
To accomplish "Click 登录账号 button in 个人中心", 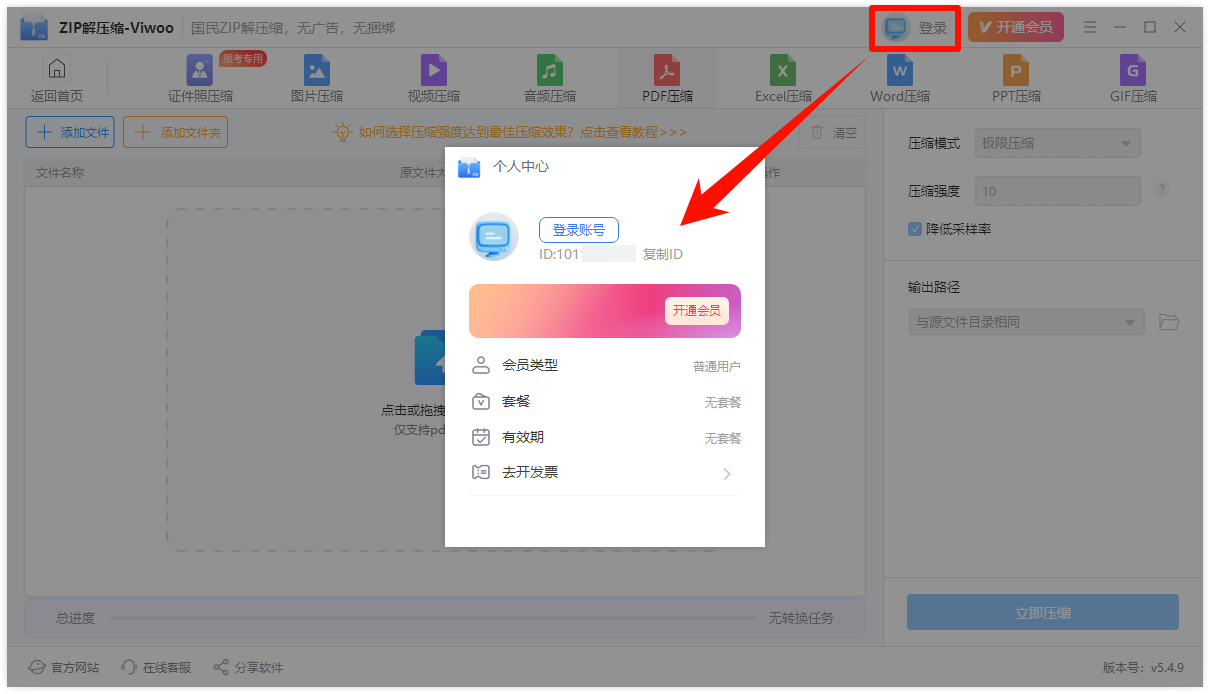I will (x=579, y=230).
